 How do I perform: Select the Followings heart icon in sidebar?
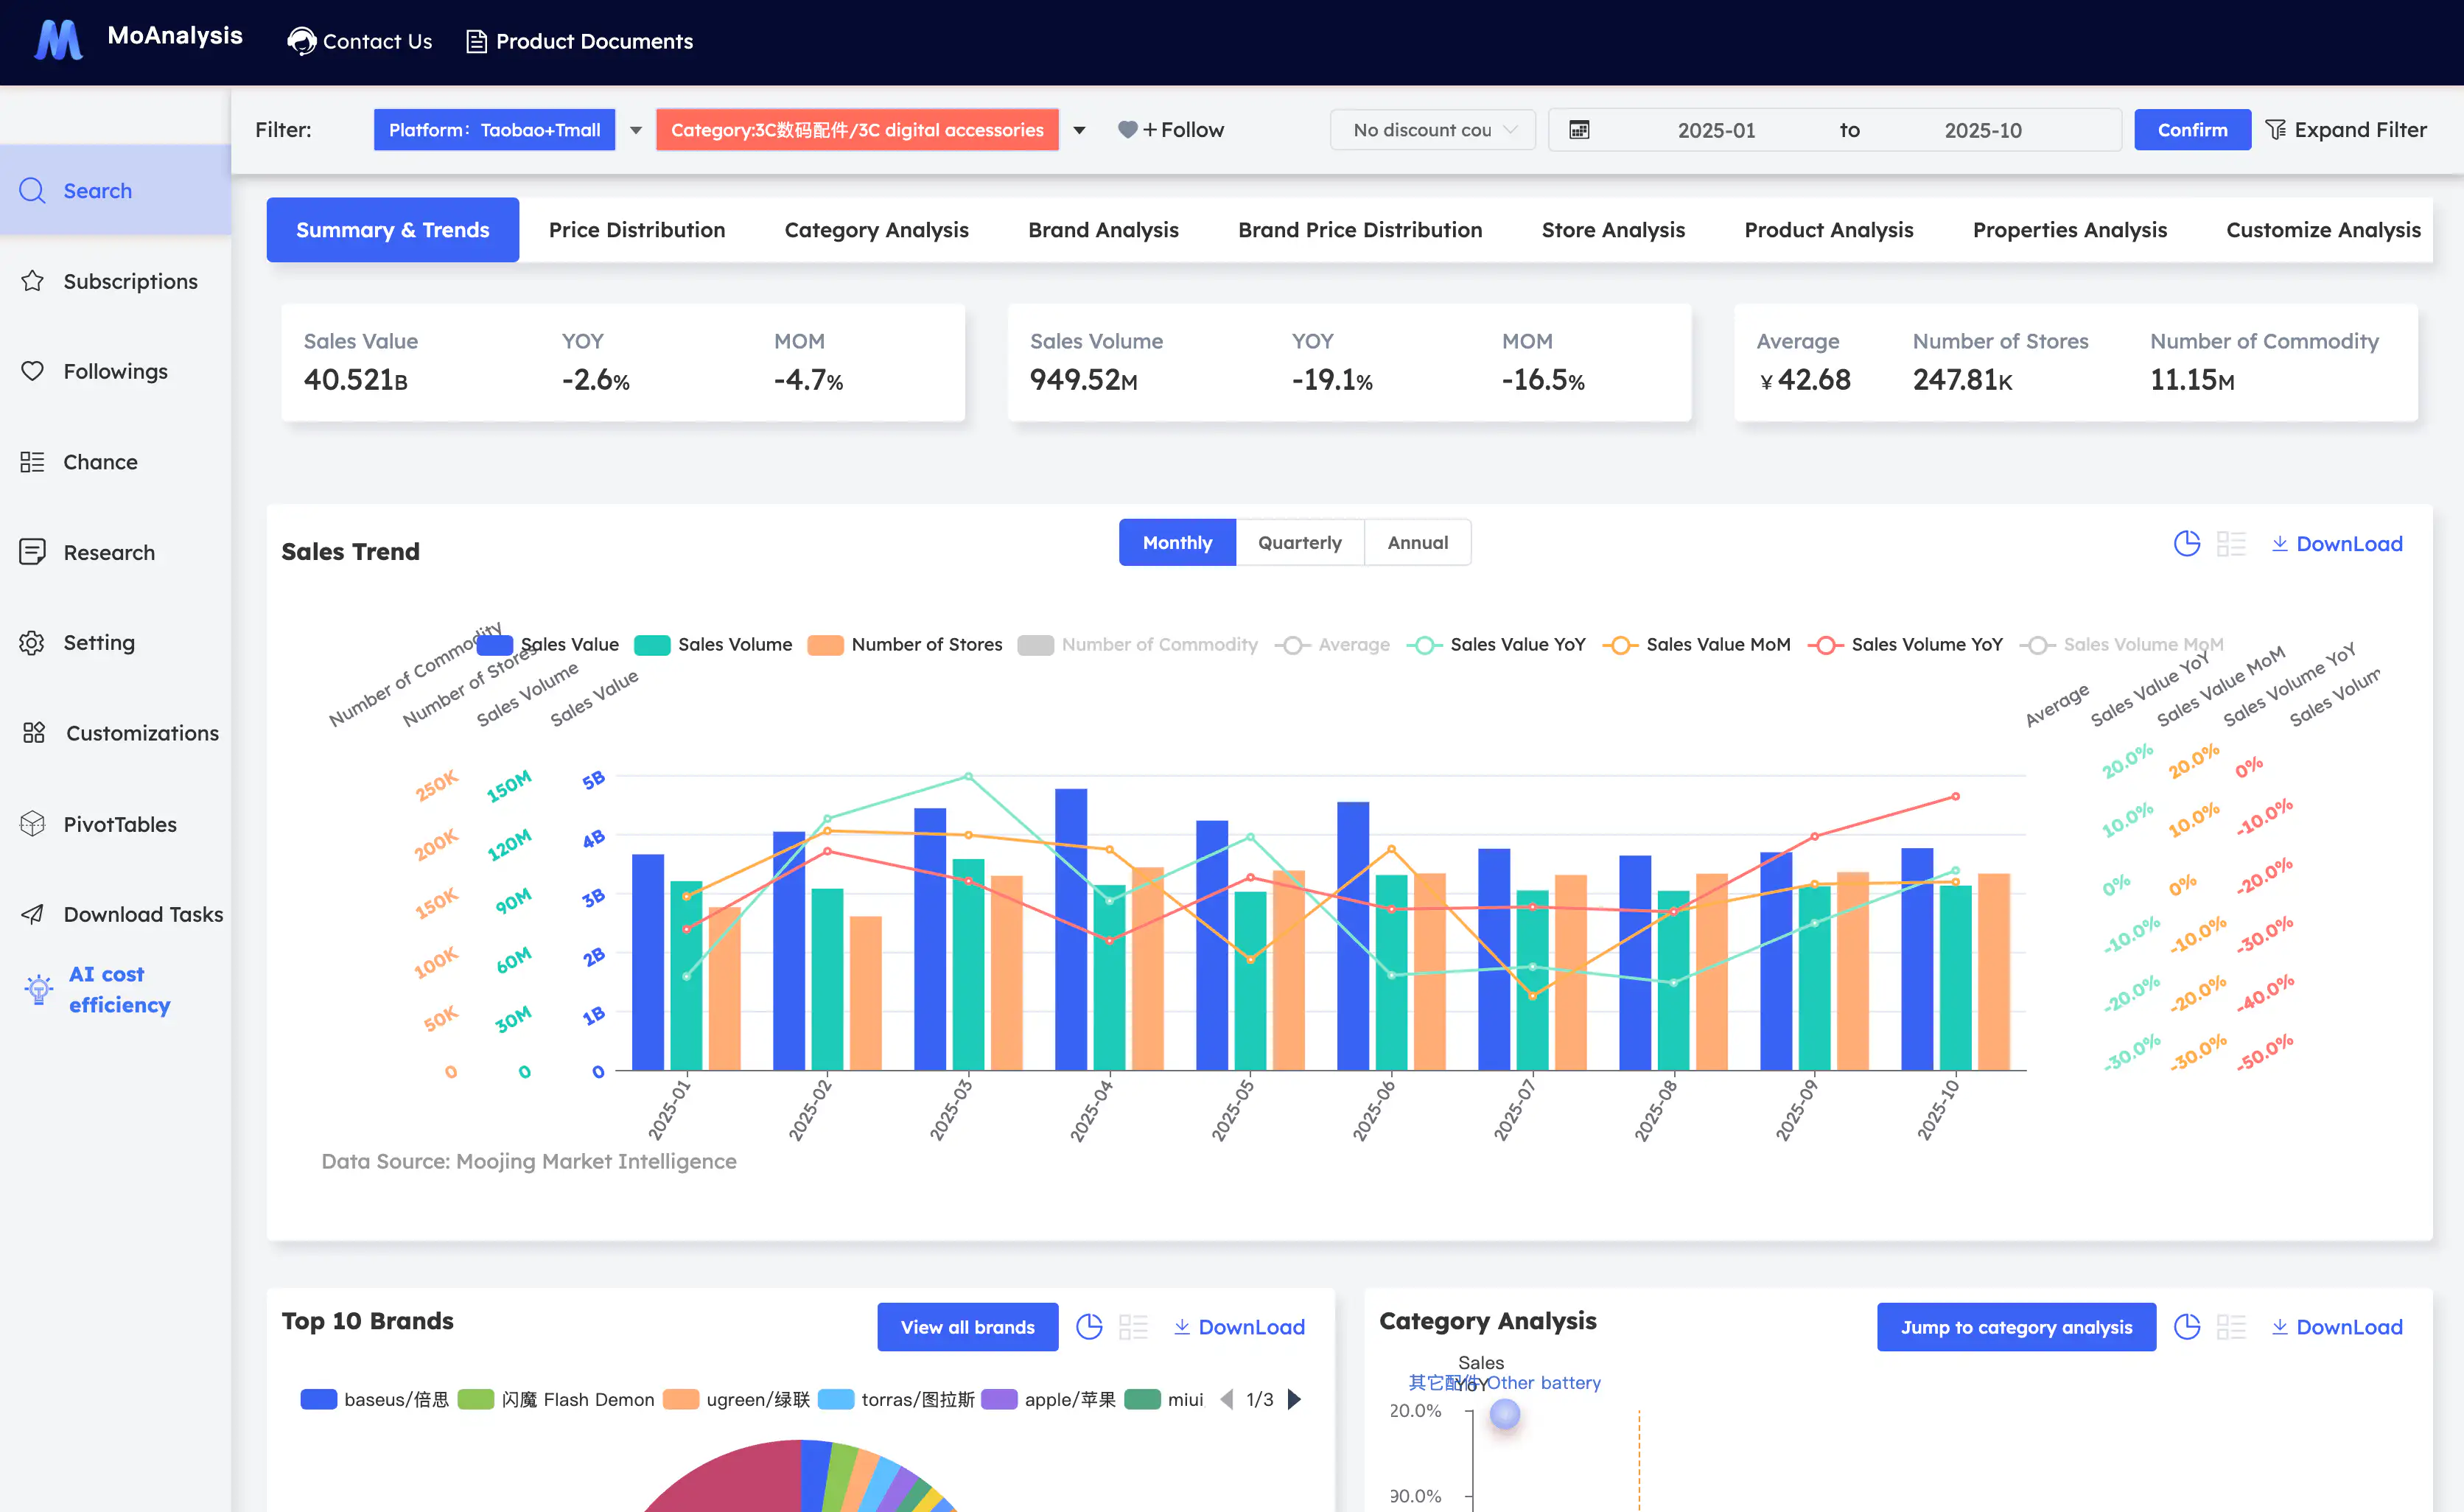[33, 371]
